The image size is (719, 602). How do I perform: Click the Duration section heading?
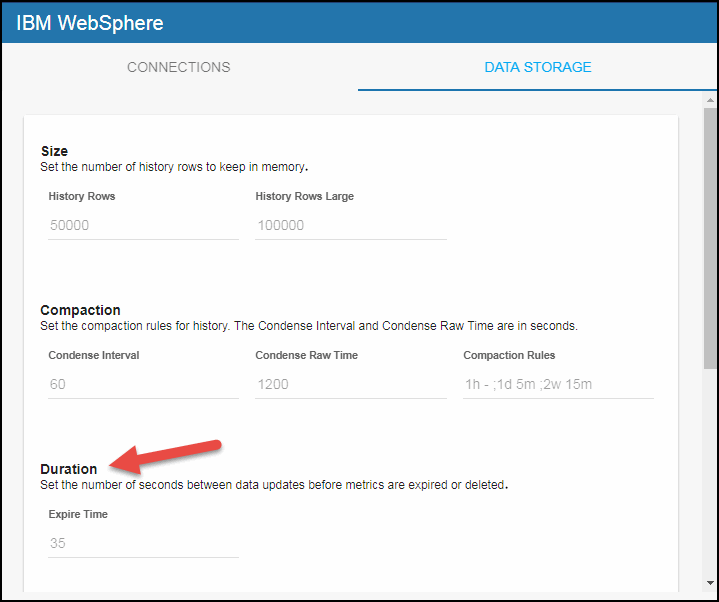[x=69, y=468]
